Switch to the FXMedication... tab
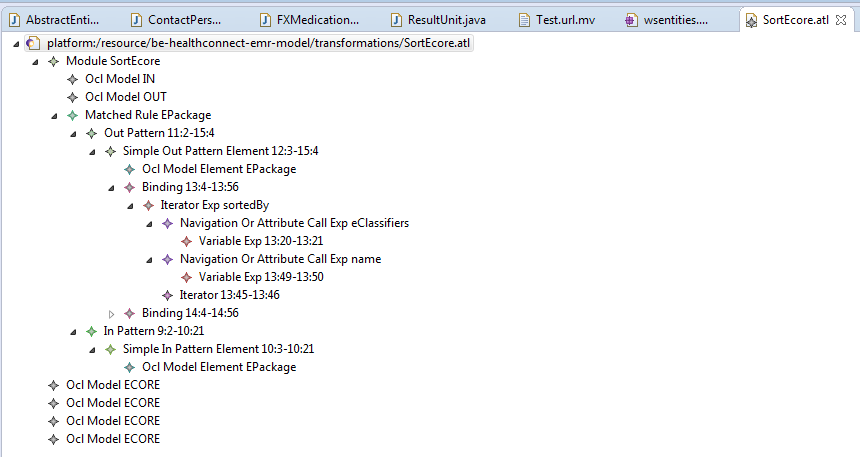The height and width of the screenshot is (457, 860). 310,20
